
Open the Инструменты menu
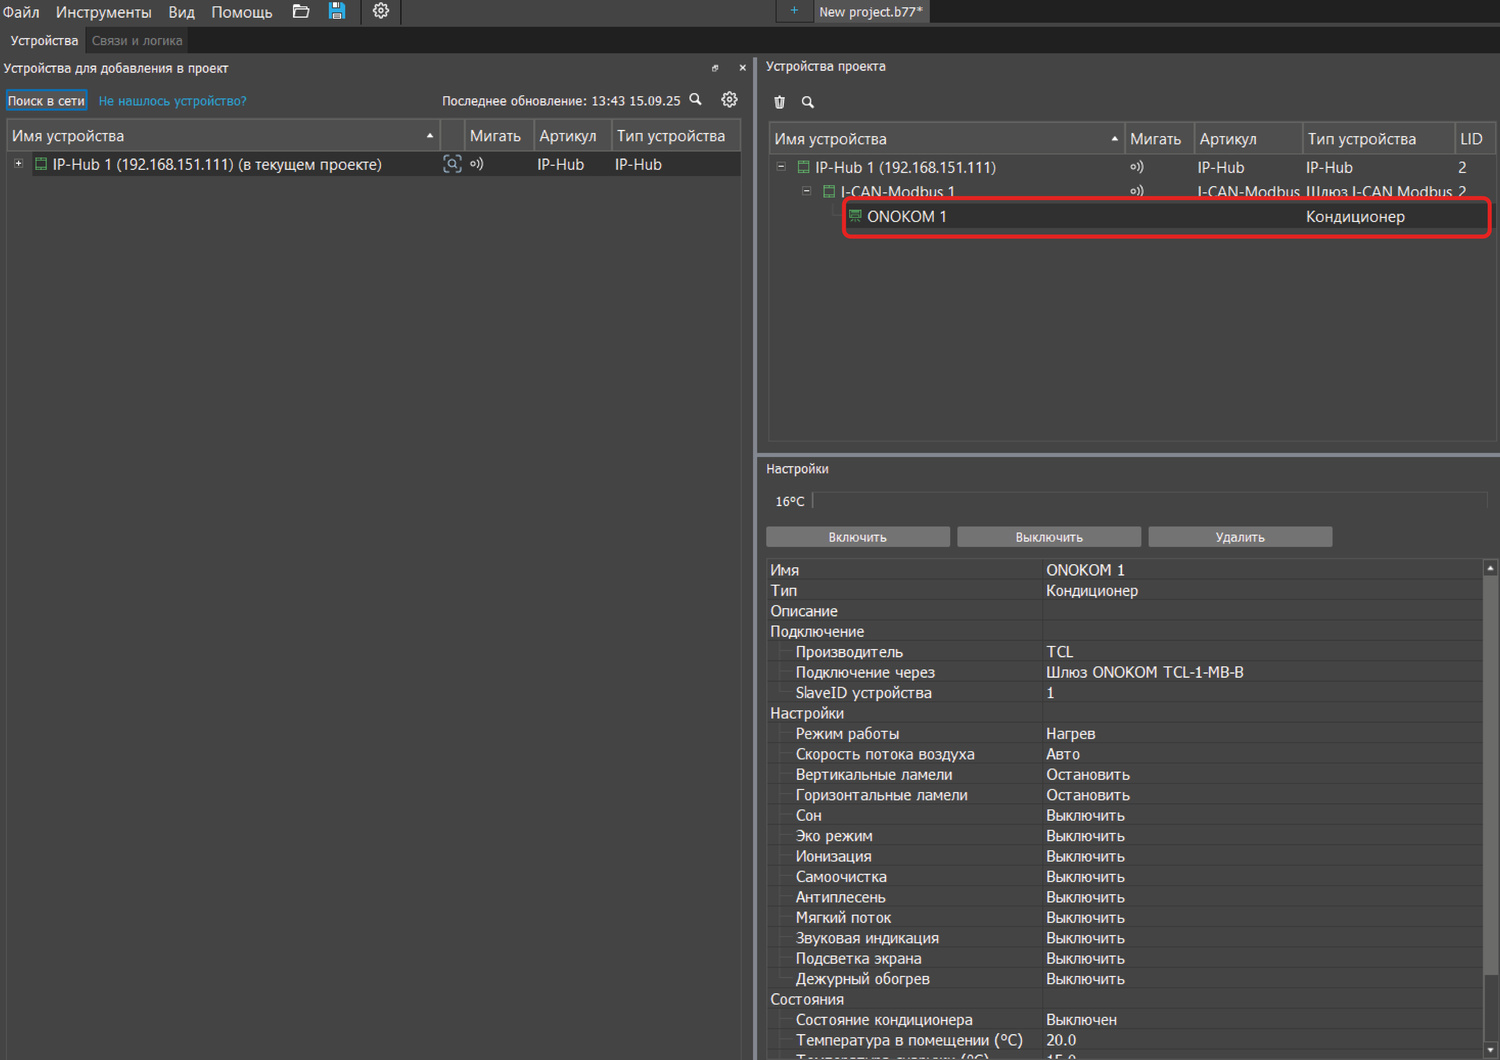(103, 12)
